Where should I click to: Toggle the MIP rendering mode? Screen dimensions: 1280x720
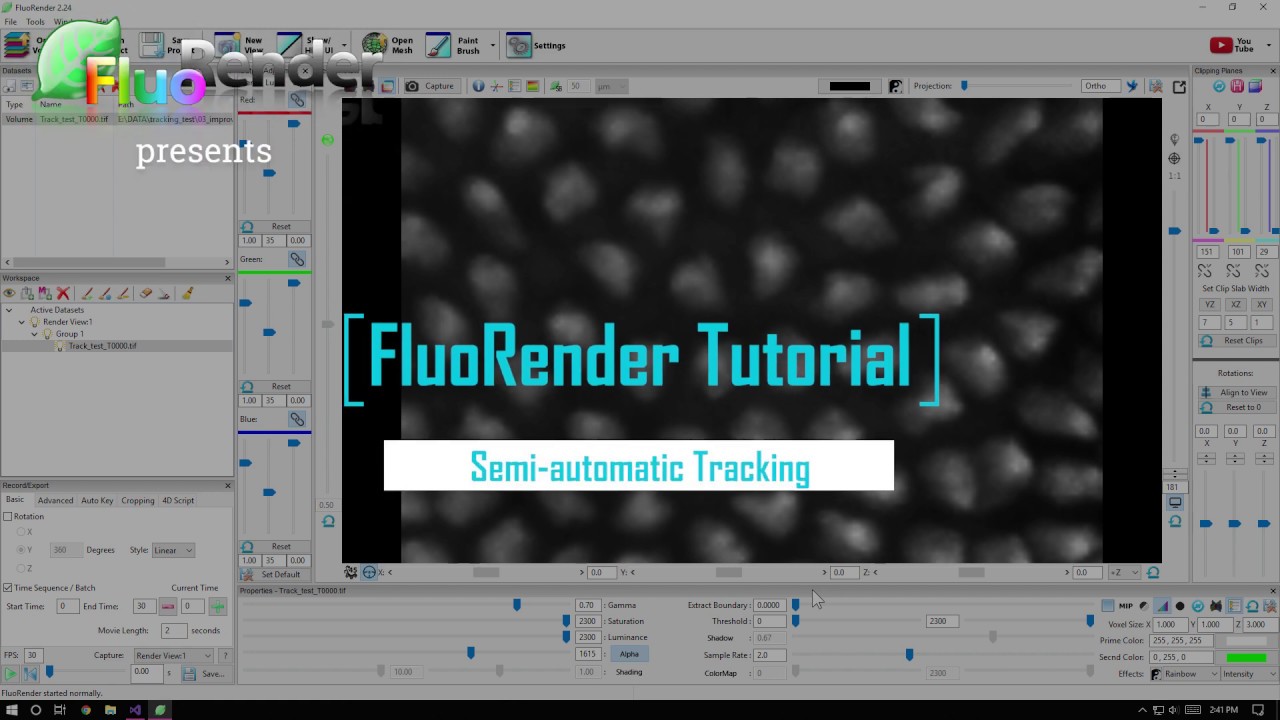(x=1126, y=606)
